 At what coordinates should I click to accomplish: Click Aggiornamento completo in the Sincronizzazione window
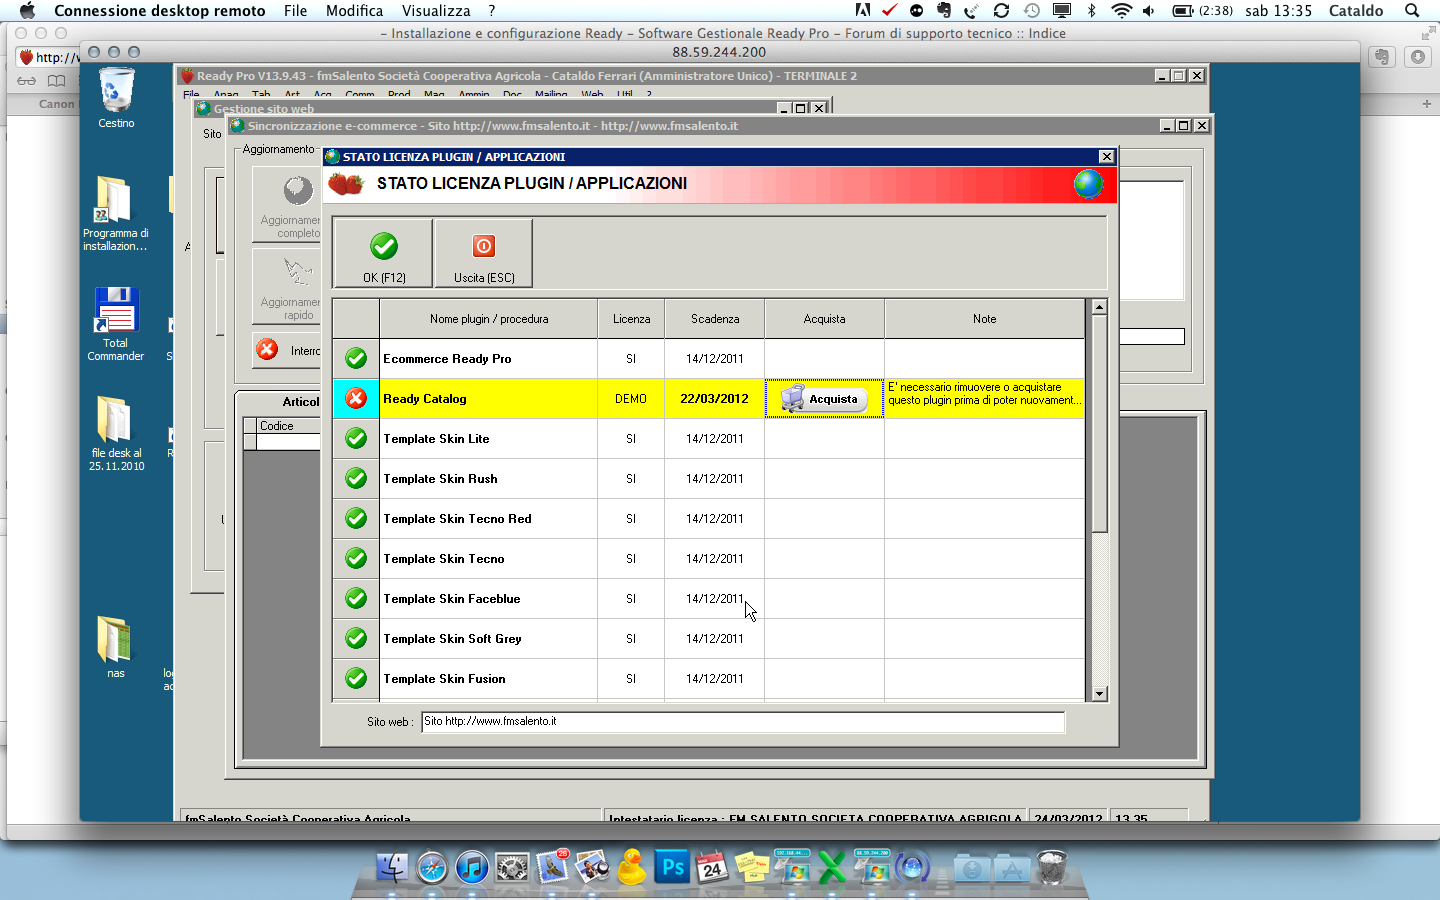287,205
